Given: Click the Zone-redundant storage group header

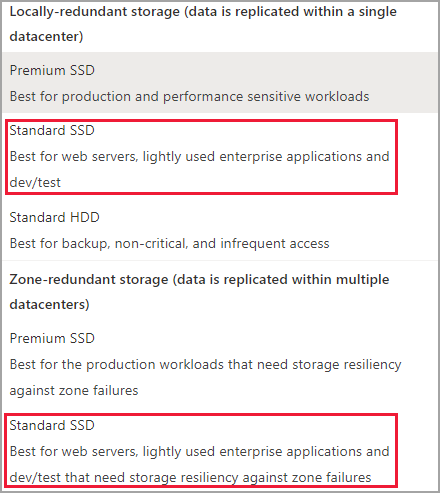Looking at the screenshot, I should [x=199, y=292].
